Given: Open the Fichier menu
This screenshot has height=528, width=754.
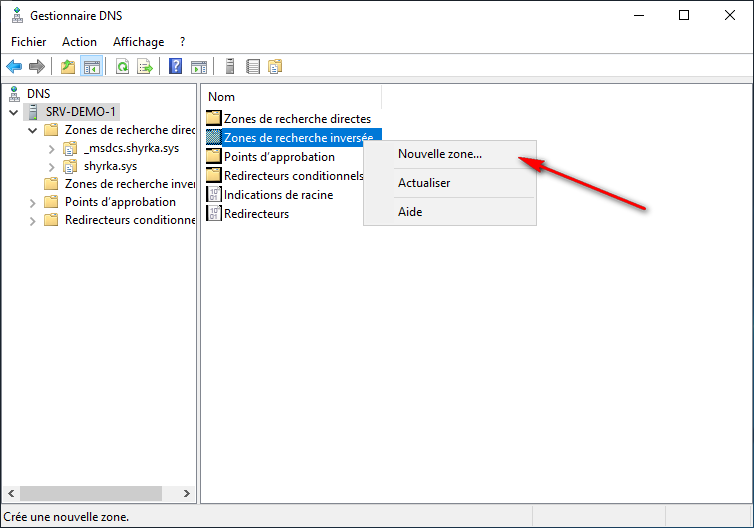Looking at the screenshot, I should tap(29, 42).
